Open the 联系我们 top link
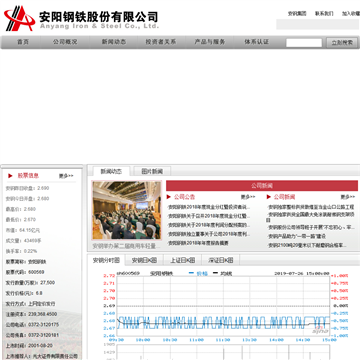 pos(324,14)
